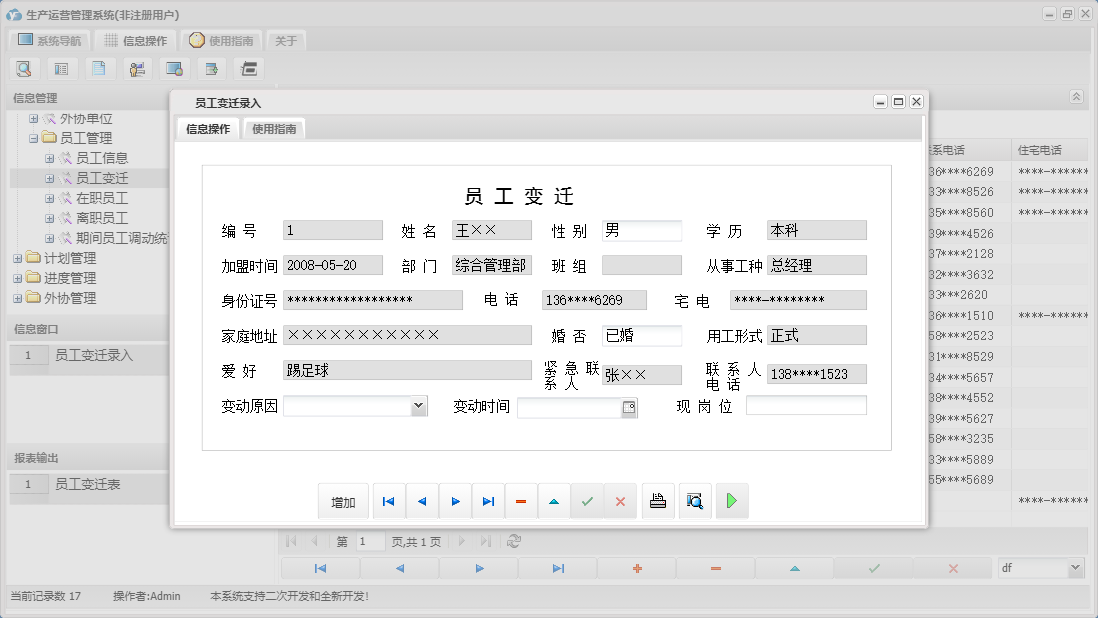Image resolution: width=1098 pixels, height=618 pixels.
Task: Jump to last record using navigation icon
Action: [x=487, y=501]
